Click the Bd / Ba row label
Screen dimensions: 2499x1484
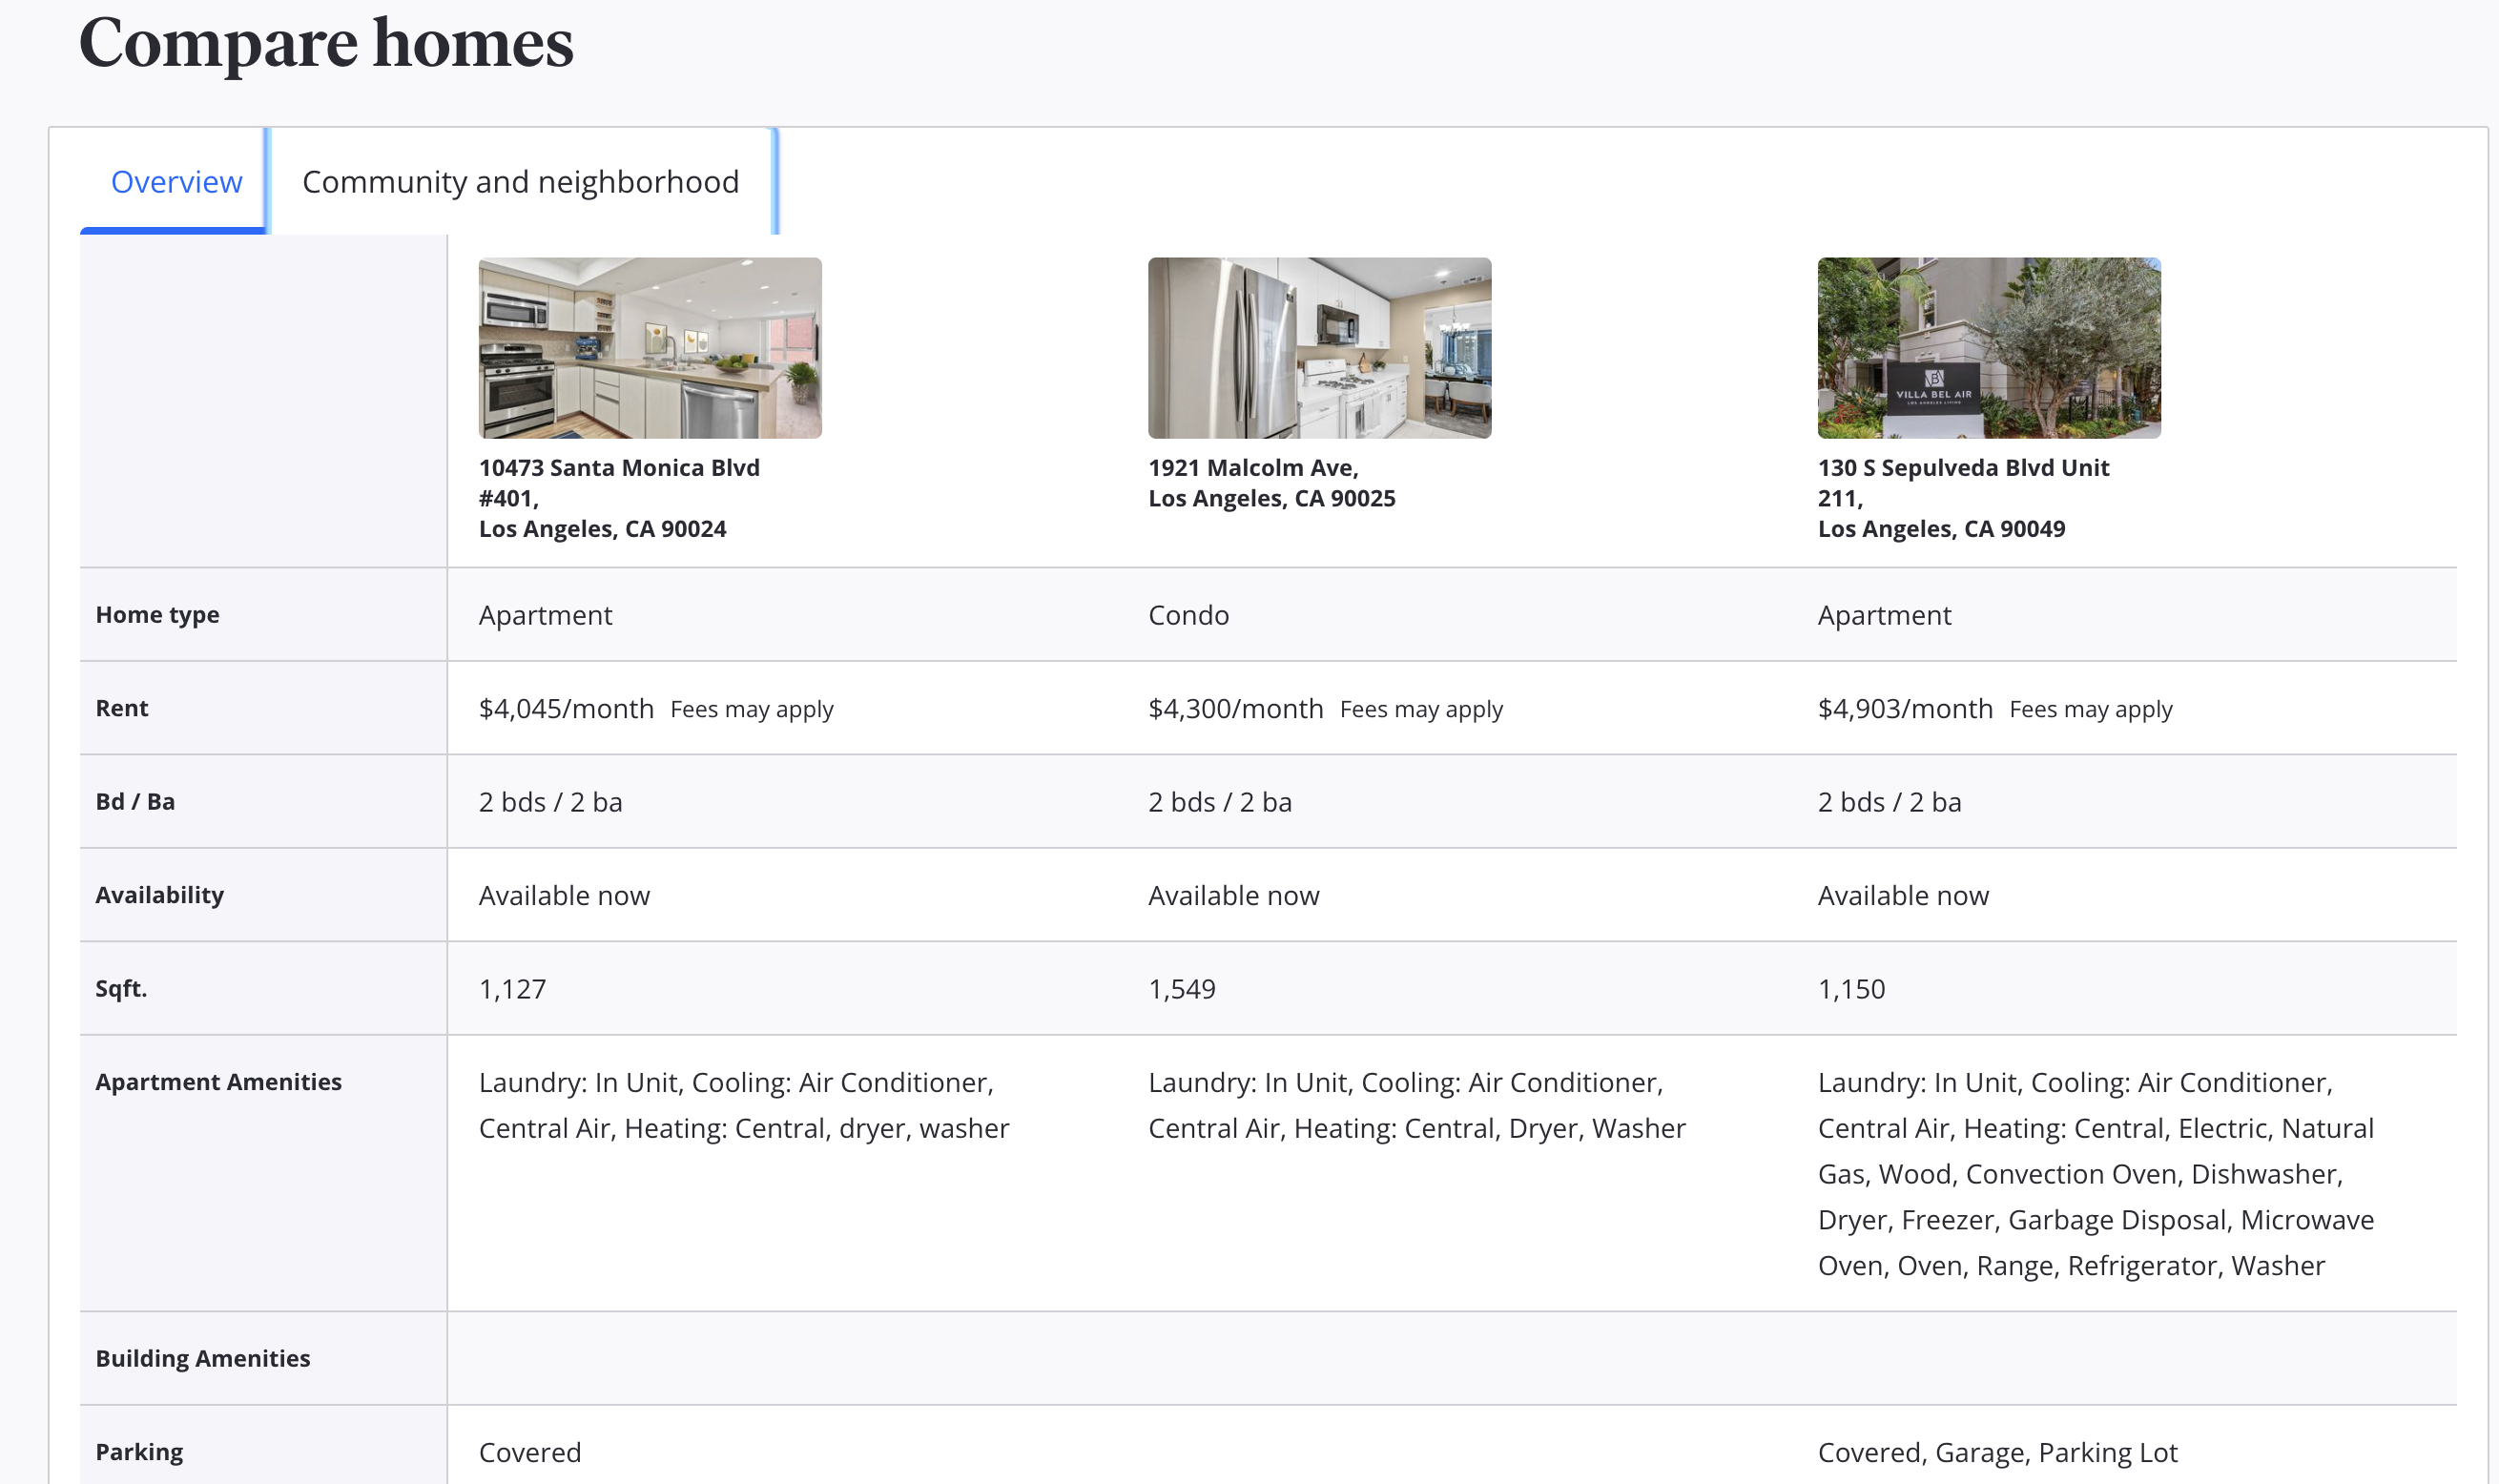pyautogui.click(x=135, y=802)
